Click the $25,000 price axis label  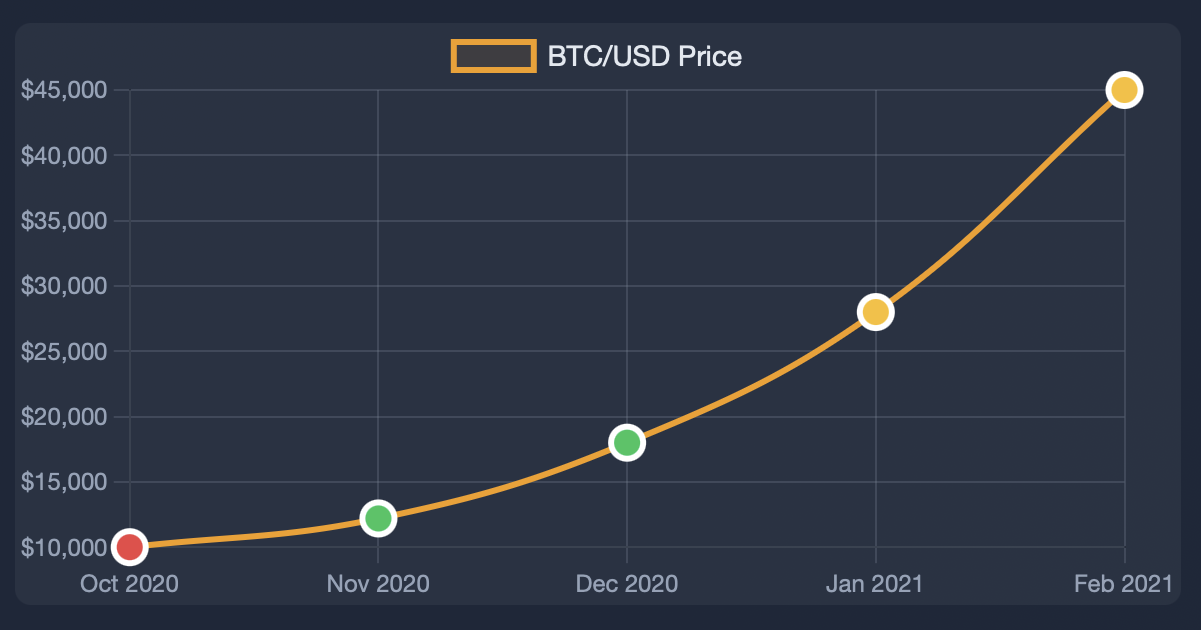pyautogui.click(x=64, y=351)
